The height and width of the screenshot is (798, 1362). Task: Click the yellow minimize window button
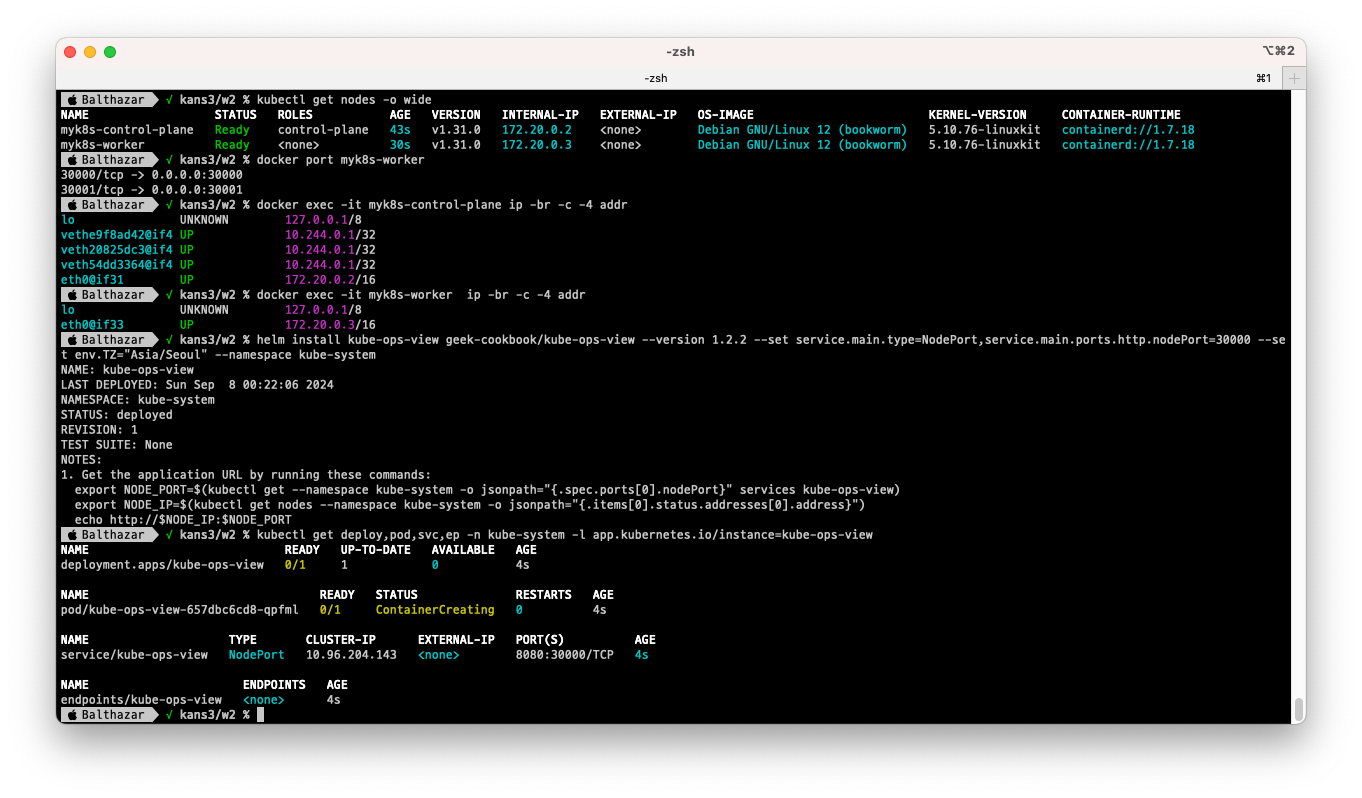click(x=90, y=52)
